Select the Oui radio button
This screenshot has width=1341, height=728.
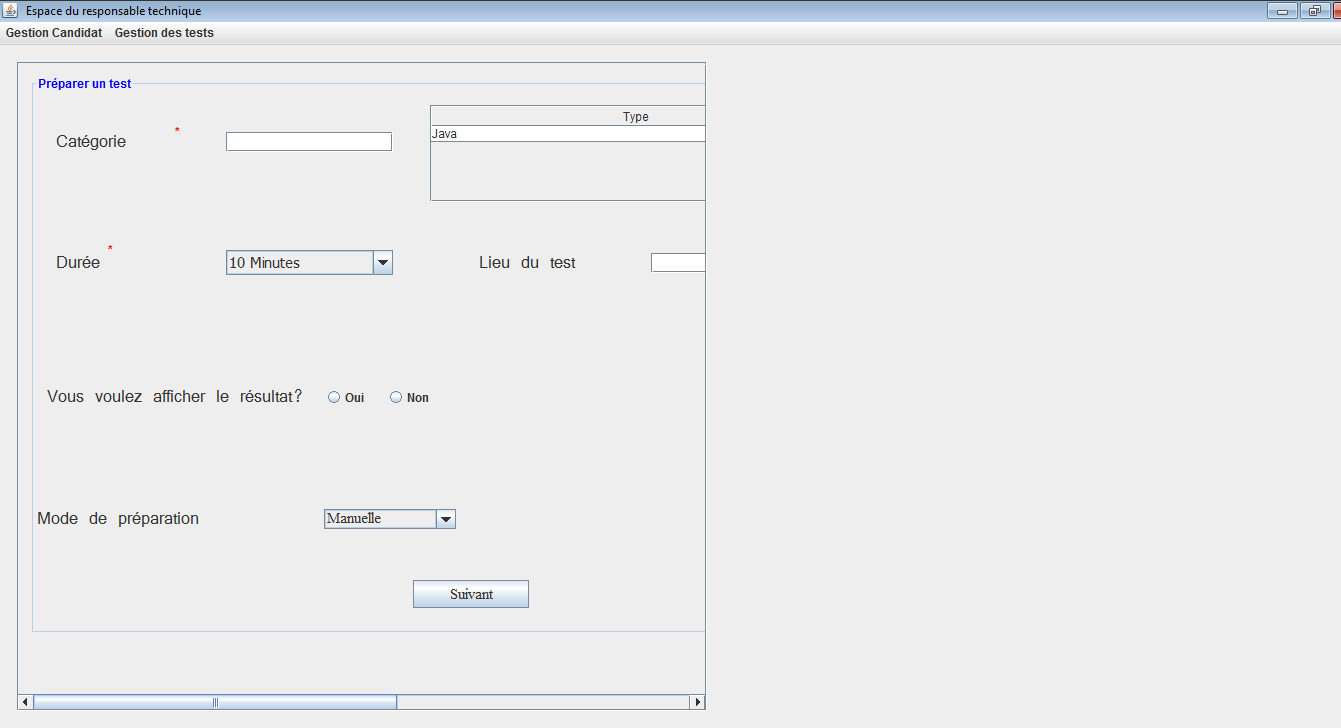333,396
